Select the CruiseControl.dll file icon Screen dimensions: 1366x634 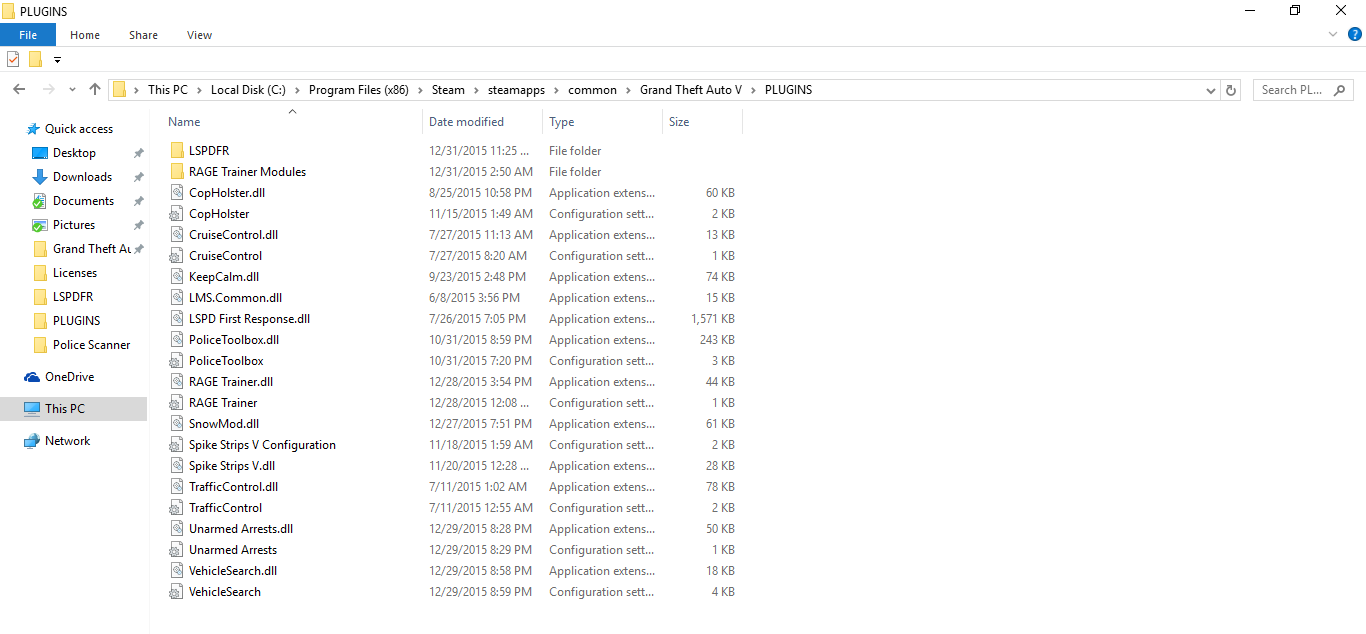[177, 235]
